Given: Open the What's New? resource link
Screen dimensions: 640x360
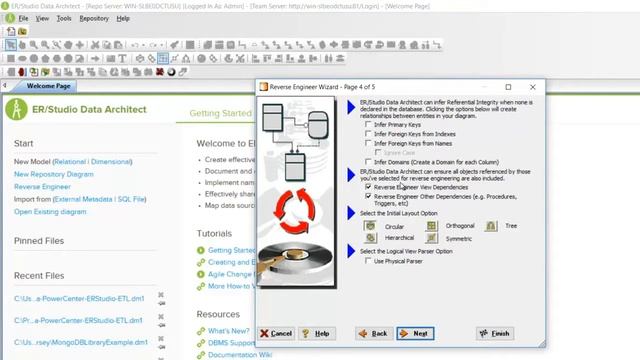Looking at the screenshot, I should point(229,331).
